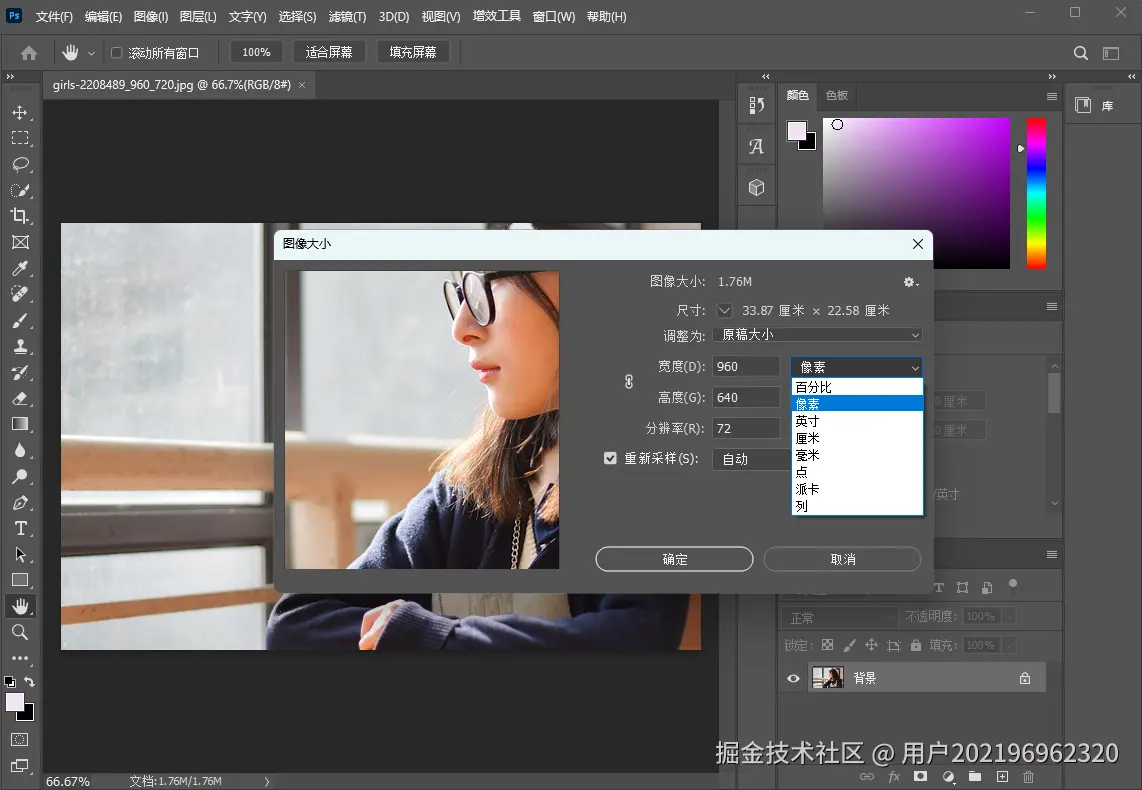The width and height of the screenshot is (1142, 790).
Task: Select the Brush tool
Action: tap(20, 320)
